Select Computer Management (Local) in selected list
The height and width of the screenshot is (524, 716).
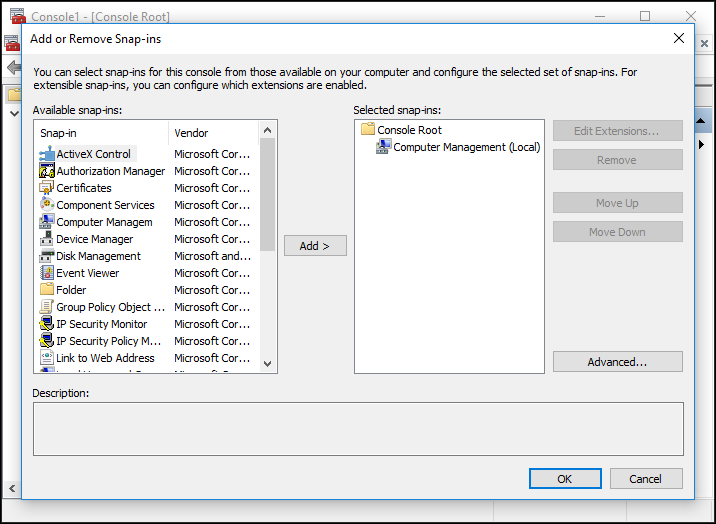(x=466, y=147)
